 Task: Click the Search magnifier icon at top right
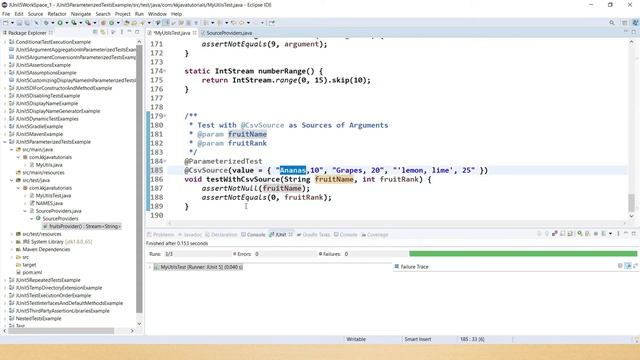pyautogui.click(x=611, y=23)
